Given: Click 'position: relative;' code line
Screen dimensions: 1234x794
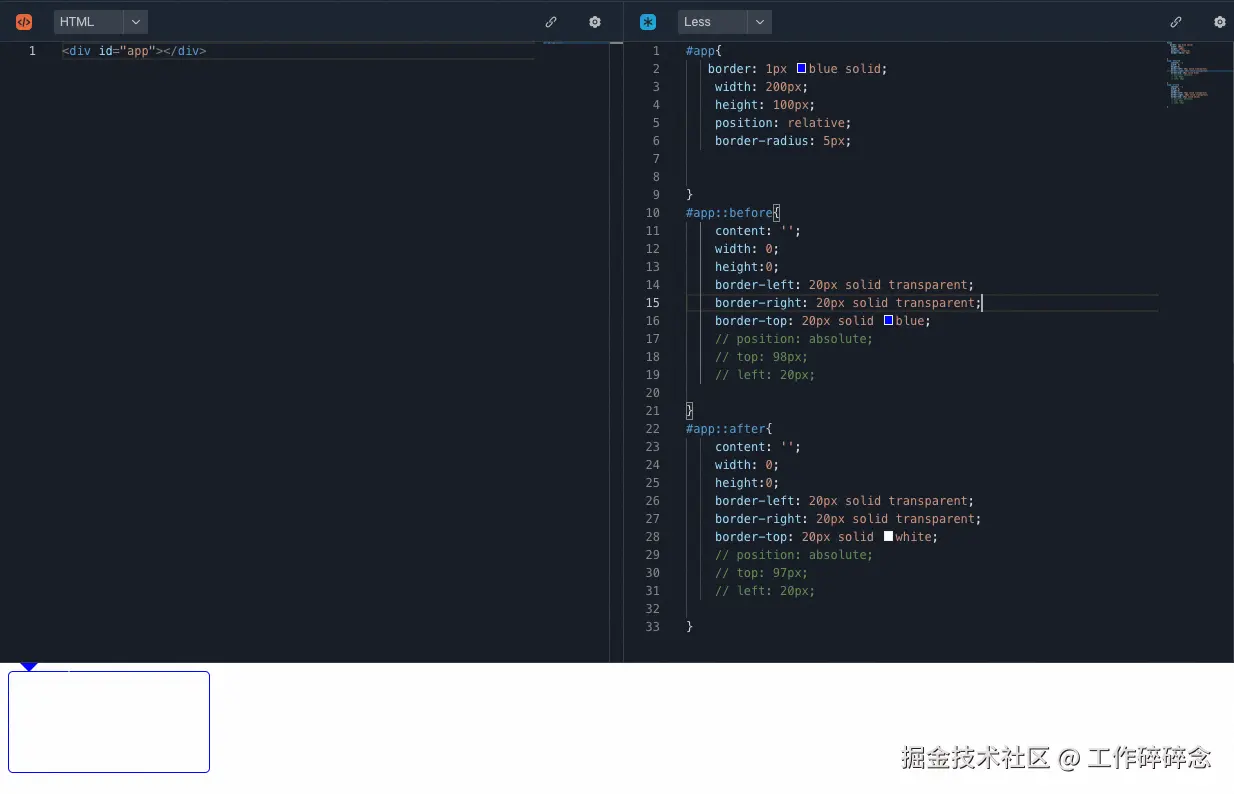Looking at the screenshot, I should tap(783, 123).
